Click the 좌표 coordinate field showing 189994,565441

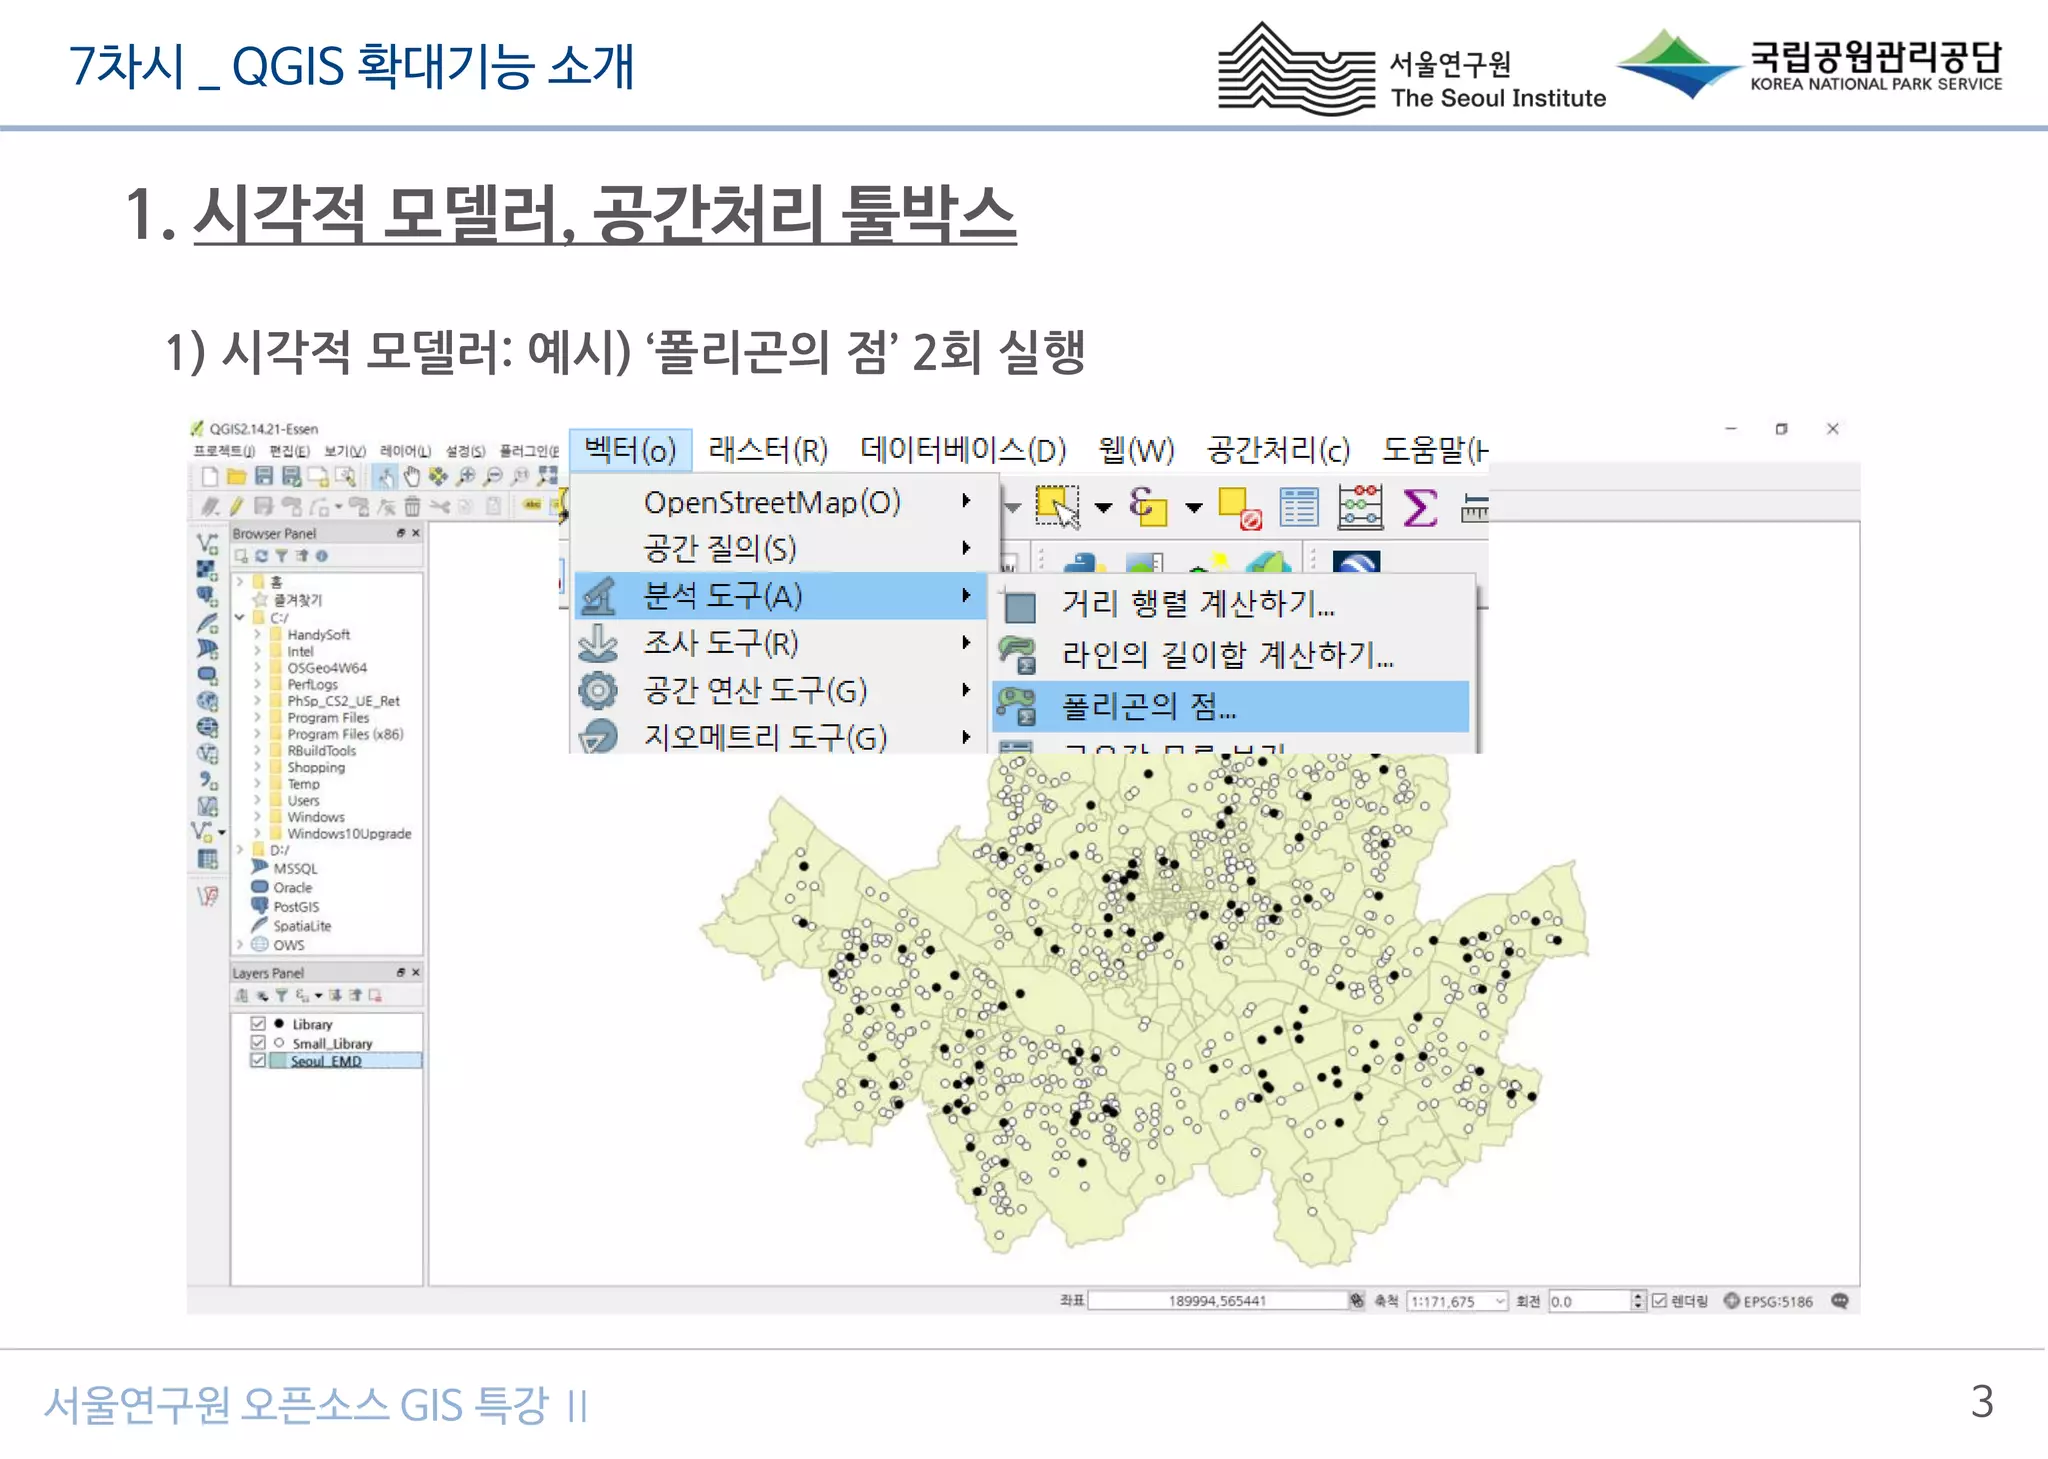1218,1301
